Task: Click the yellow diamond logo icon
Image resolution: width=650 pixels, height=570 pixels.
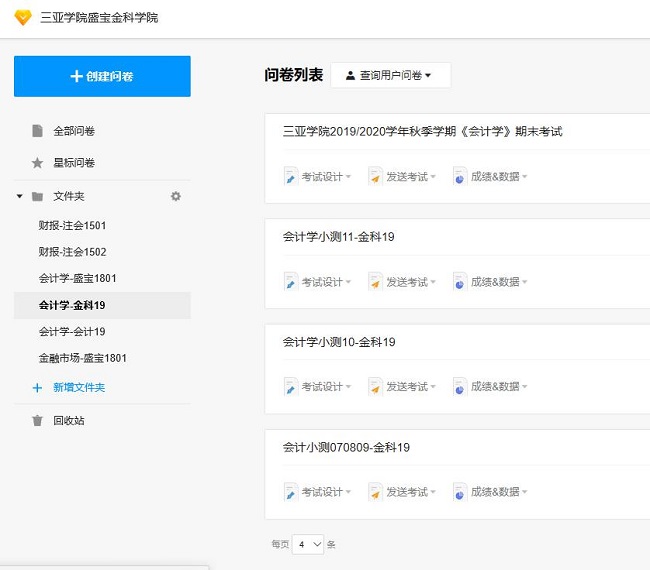Action: 20,17
